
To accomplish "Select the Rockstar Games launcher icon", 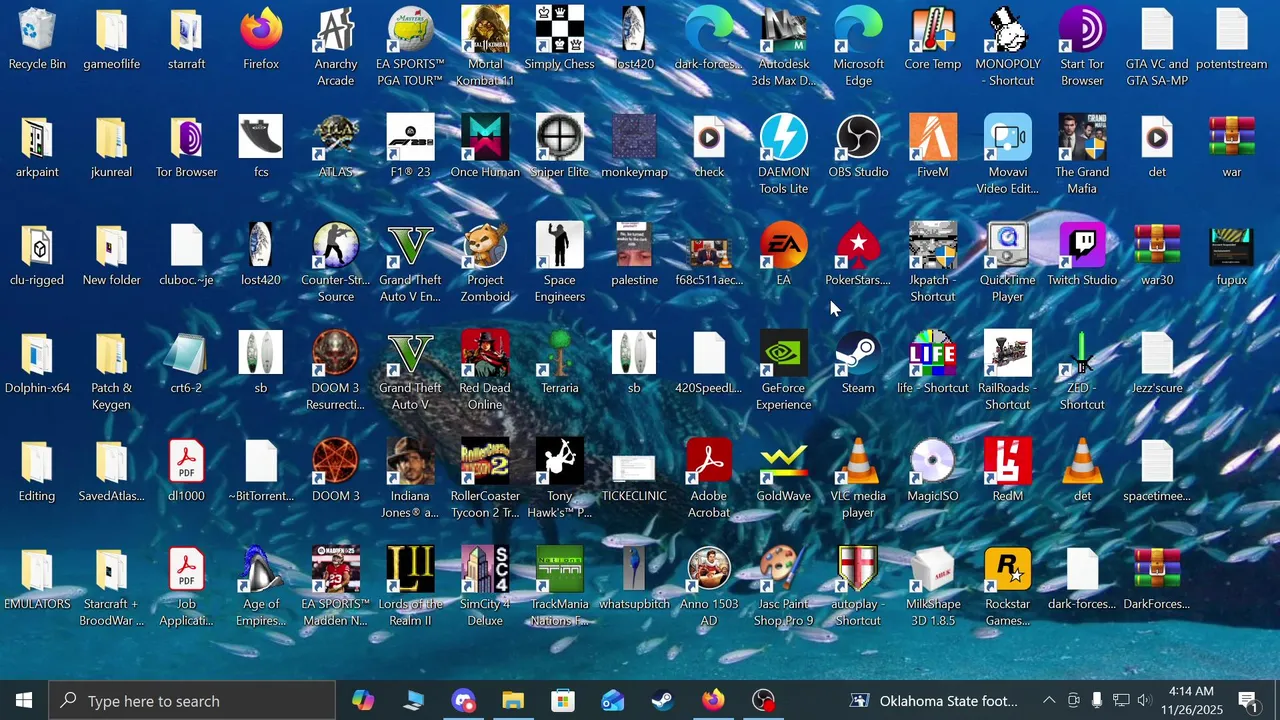I will 1008,588.
